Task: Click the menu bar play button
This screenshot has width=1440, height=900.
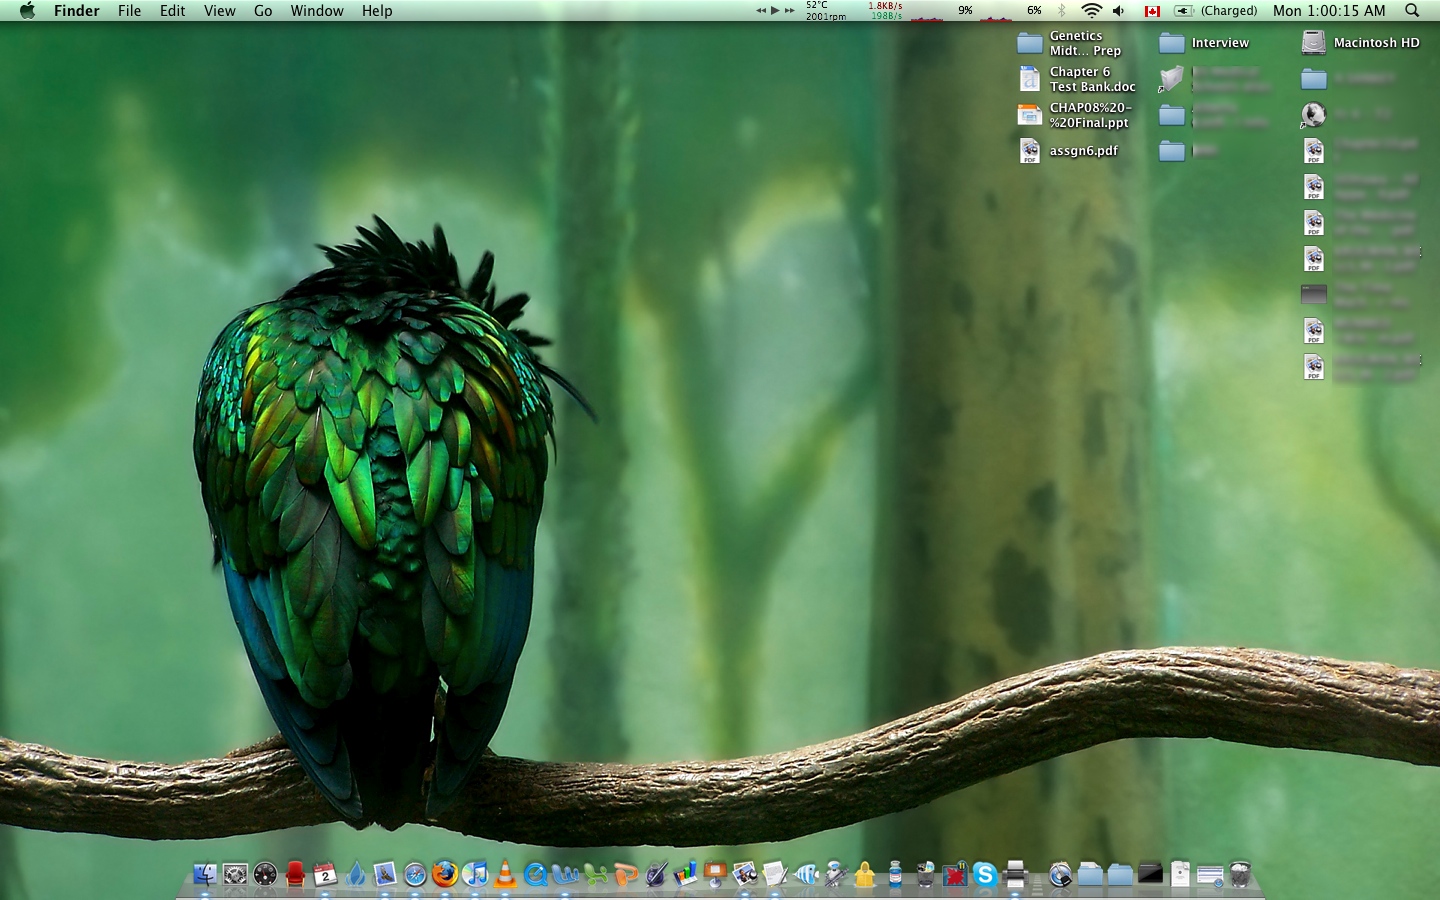Action: point(775,10)
